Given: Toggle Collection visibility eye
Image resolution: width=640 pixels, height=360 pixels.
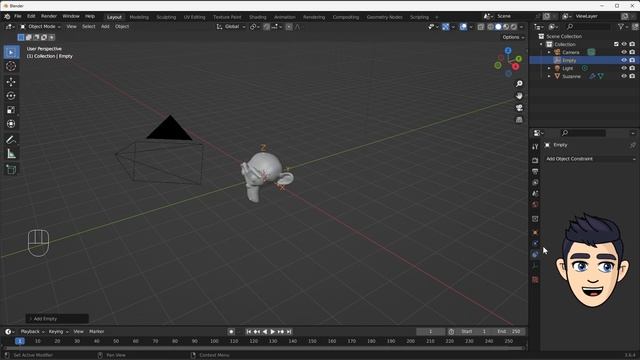Looking at the screenshot, I should [624, 44].
